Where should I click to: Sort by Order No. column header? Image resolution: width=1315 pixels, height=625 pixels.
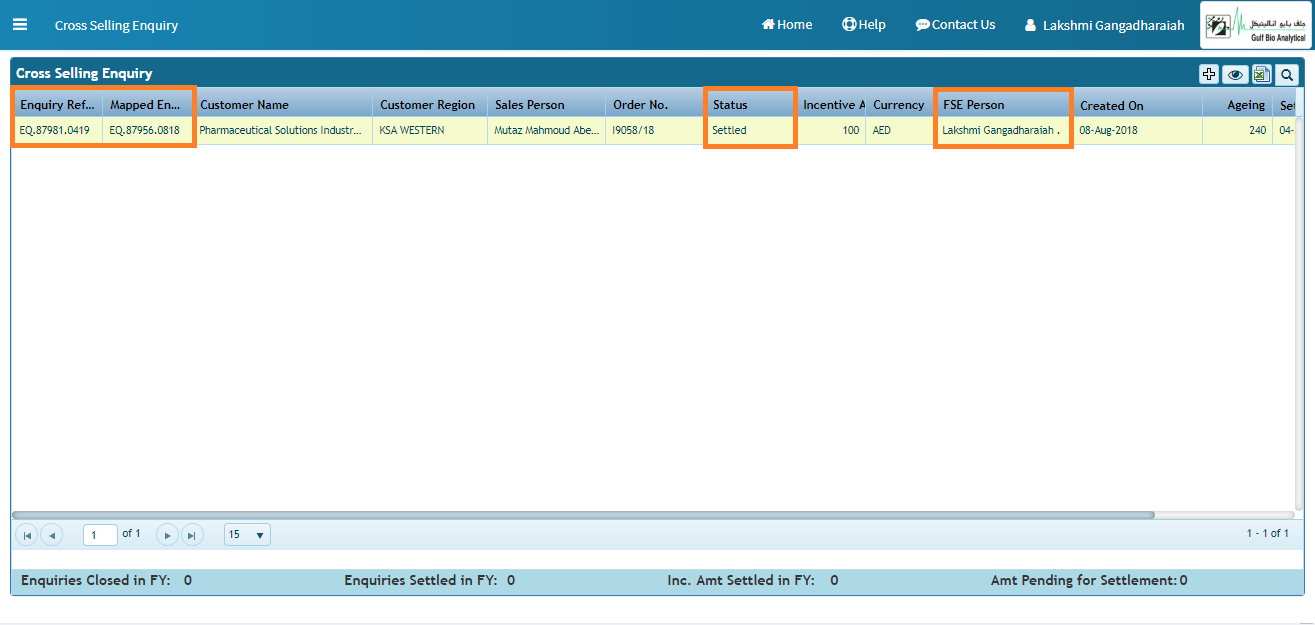655,105
